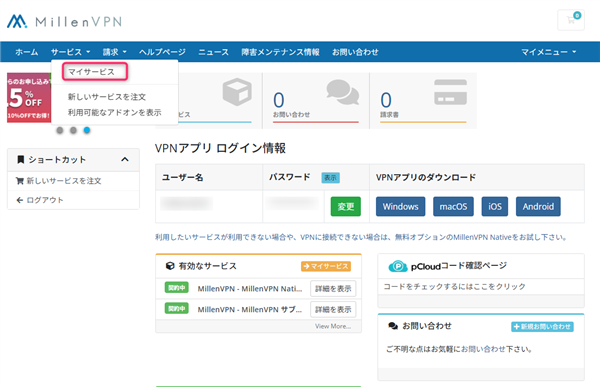
Task: Select マイサービス from the dropdown
Action: pyautogui.click(x=91, y=72)
